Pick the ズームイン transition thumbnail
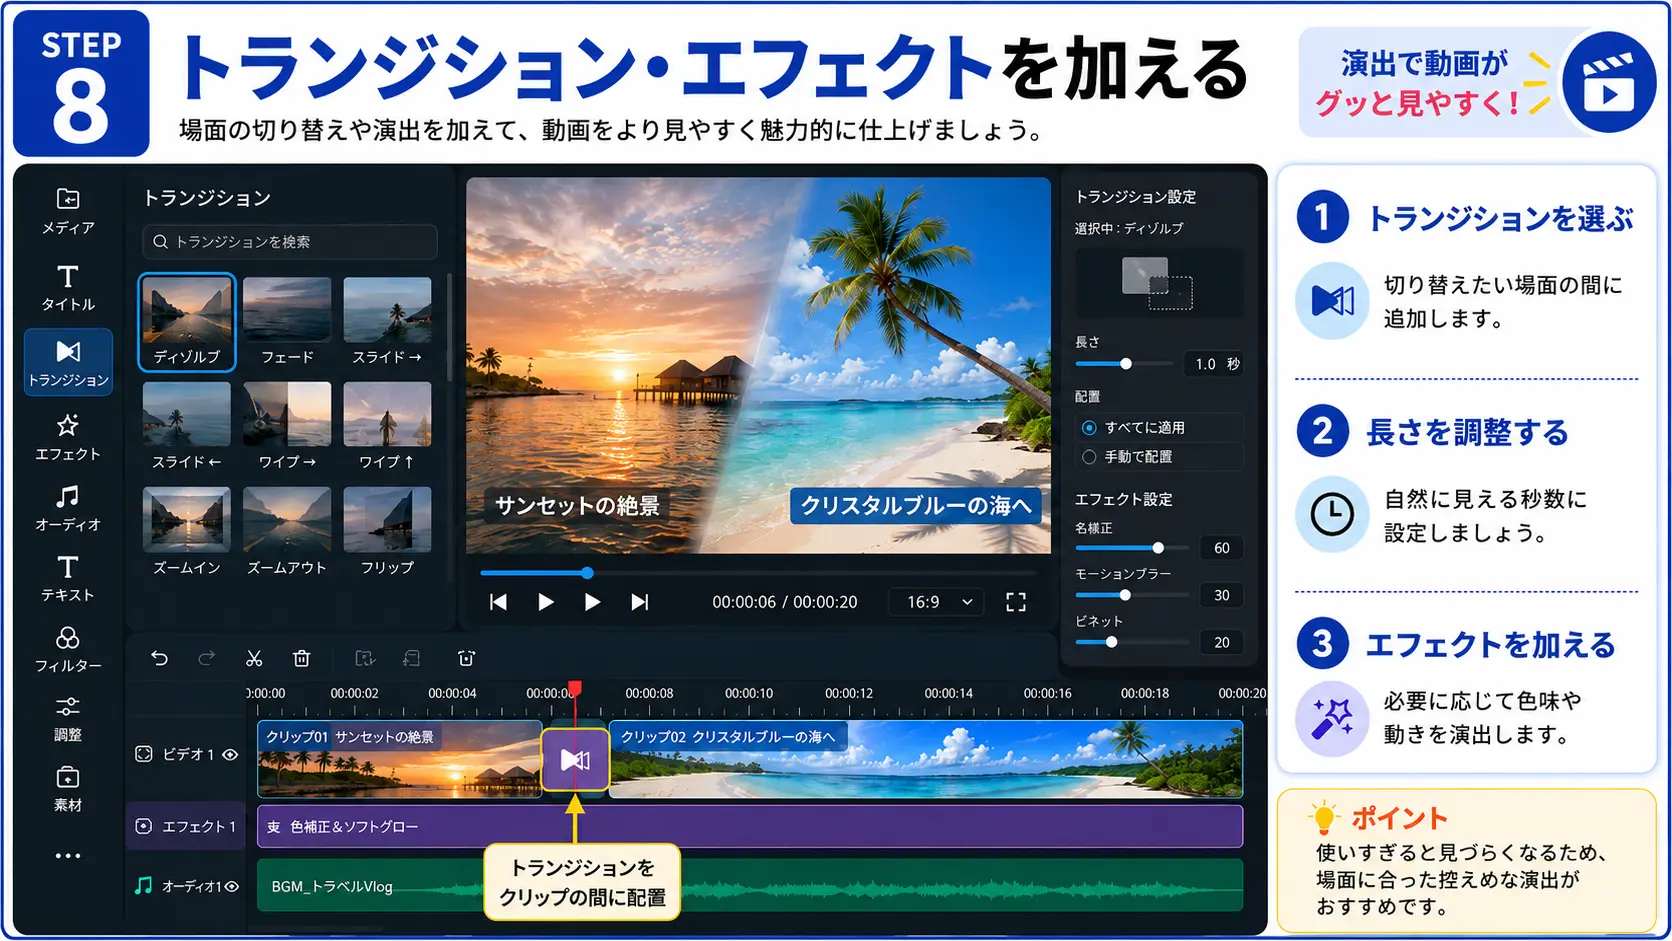The height and width of the screenshot is (941, 1672). tap(187, 532)
